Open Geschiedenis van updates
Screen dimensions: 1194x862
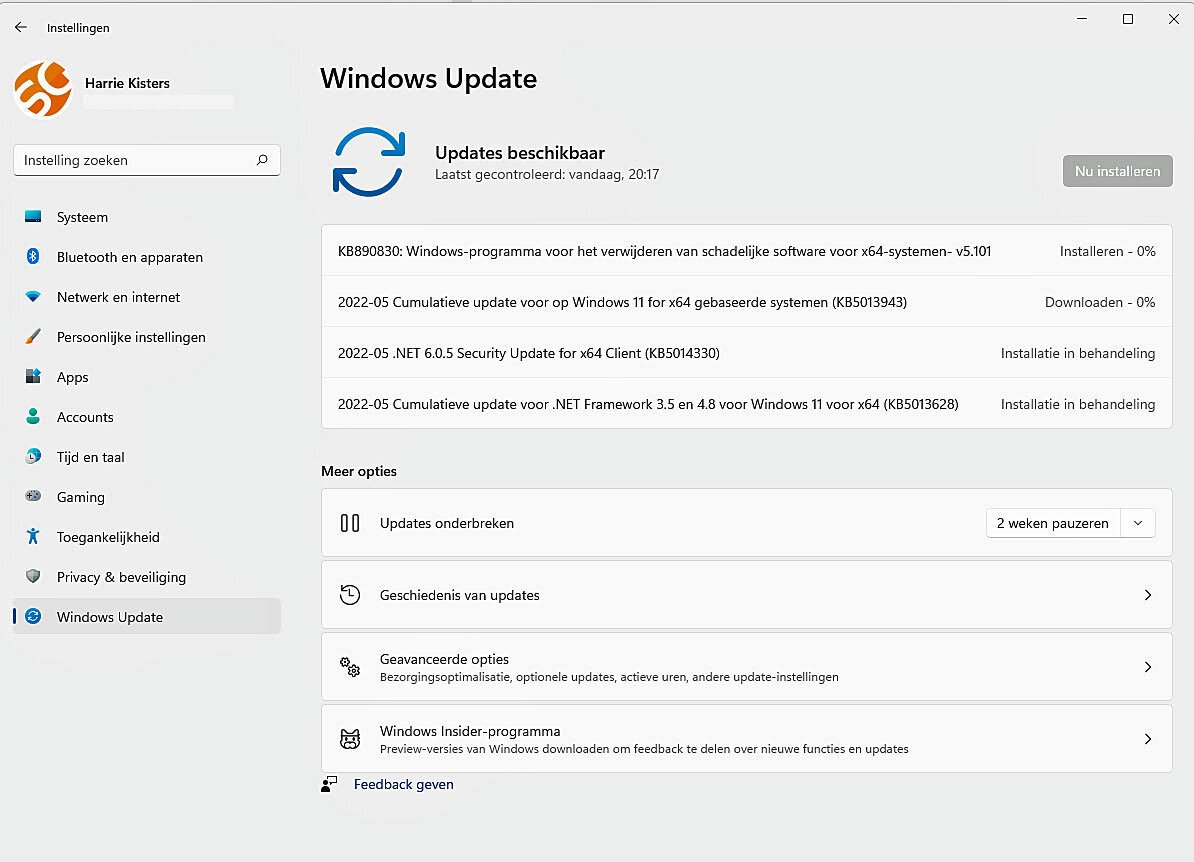pos(746,595)
